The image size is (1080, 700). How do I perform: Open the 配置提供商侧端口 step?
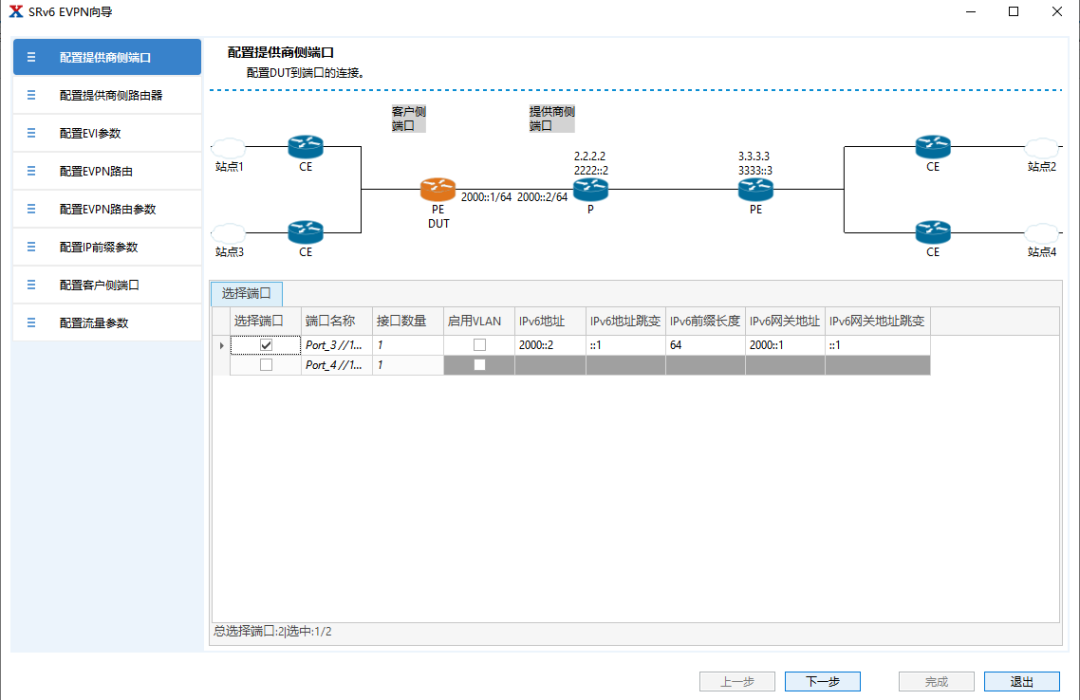point(107,57)
